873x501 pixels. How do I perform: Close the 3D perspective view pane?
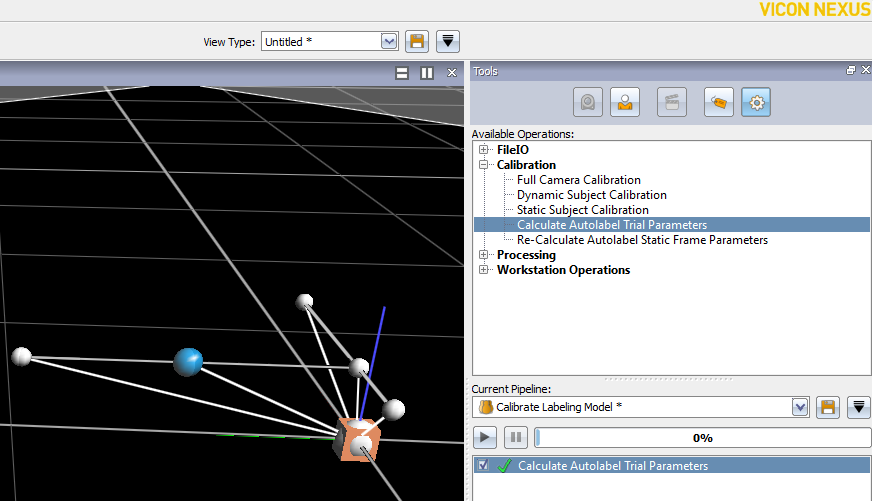(x=452, y=73)
